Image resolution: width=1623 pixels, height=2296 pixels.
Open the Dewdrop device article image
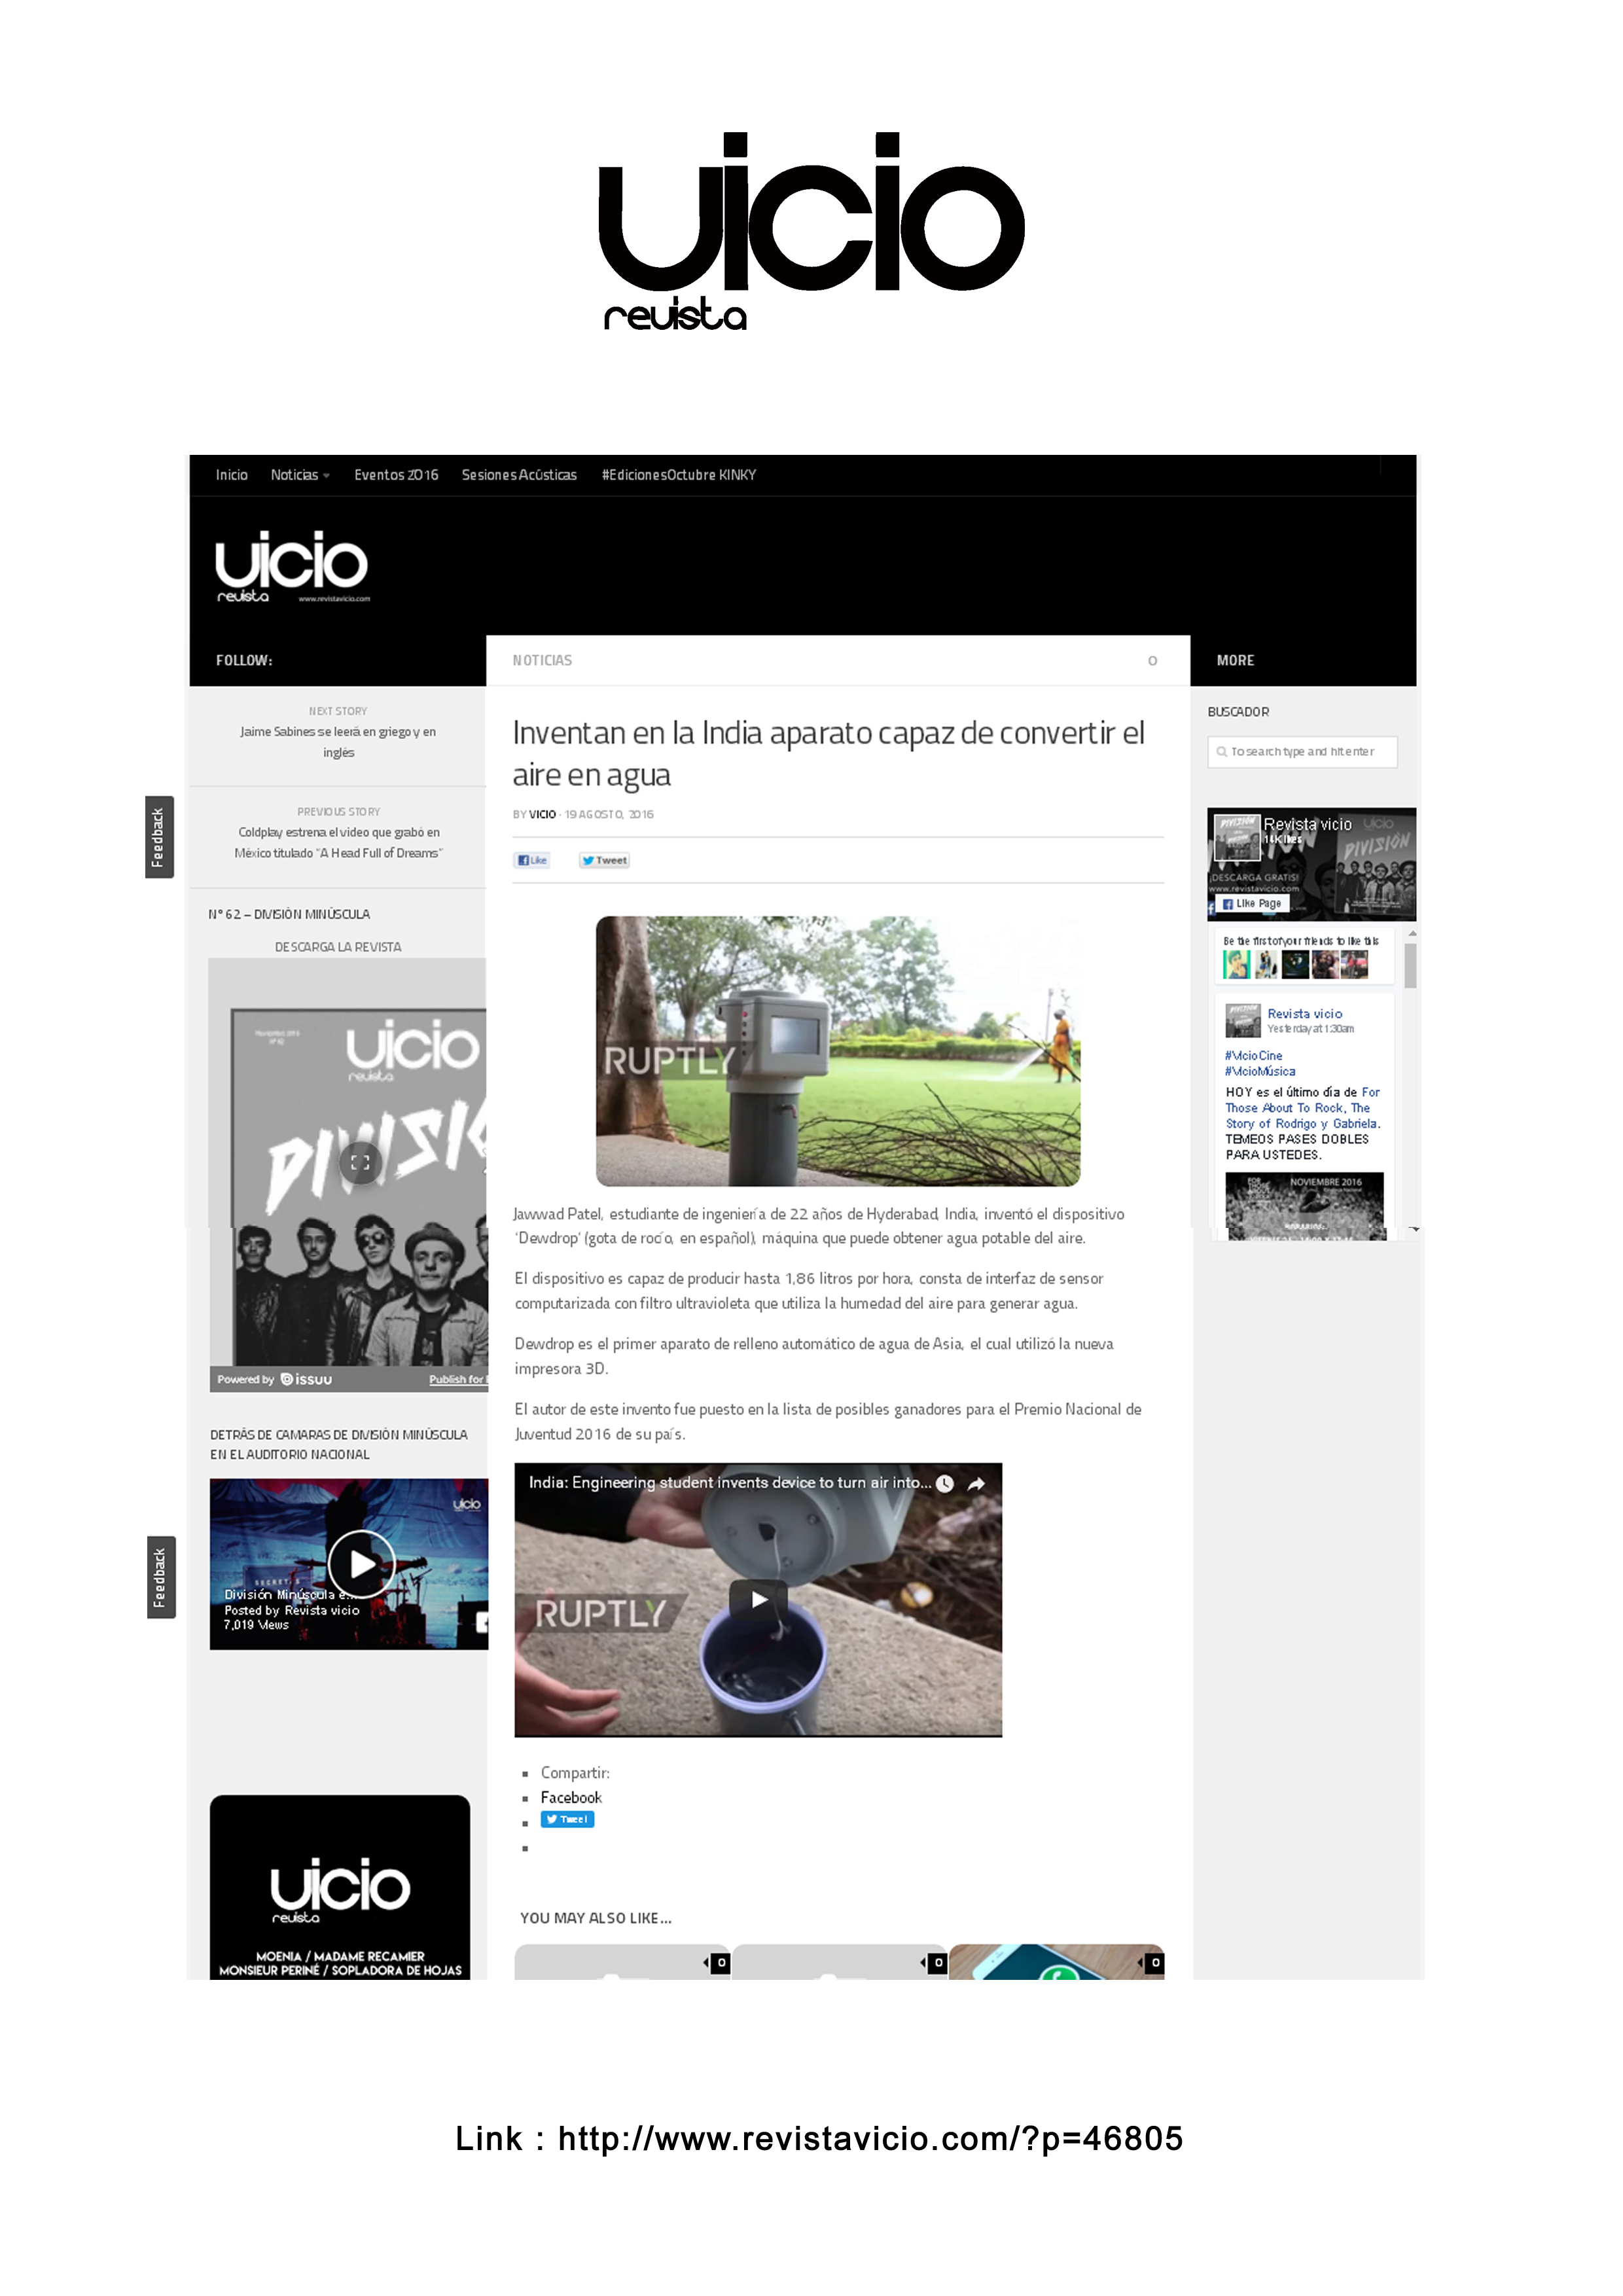pyautogui.click(x=838, y=1051)
